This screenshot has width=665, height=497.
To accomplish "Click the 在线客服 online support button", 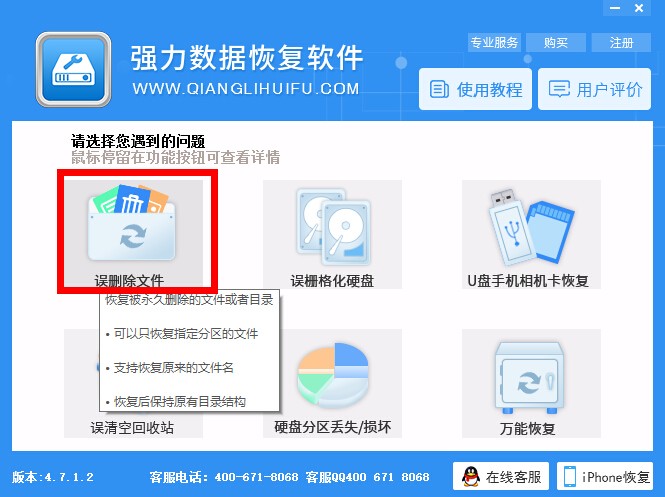I will click(500, 476).
